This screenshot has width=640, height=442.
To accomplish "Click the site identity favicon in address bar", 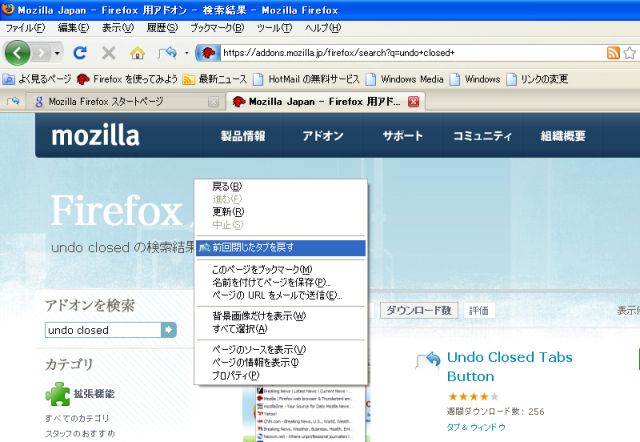I will 208,53.
